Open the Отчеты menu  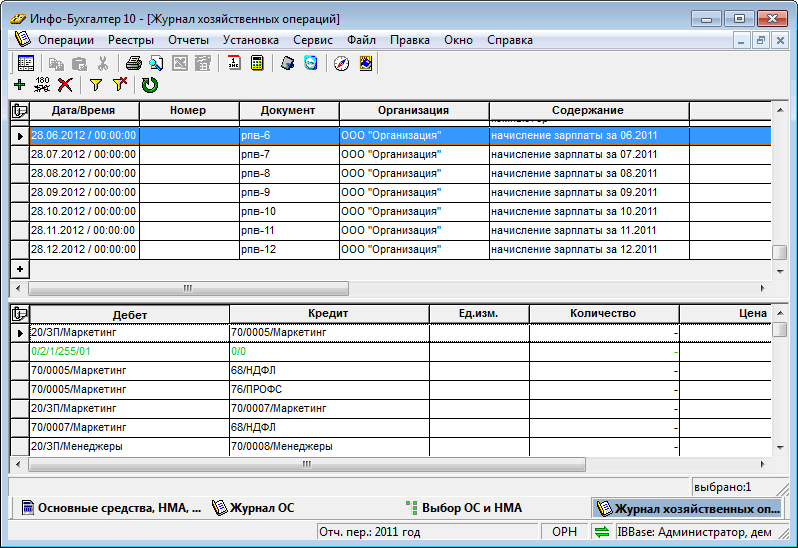click(x=188, y=40)
